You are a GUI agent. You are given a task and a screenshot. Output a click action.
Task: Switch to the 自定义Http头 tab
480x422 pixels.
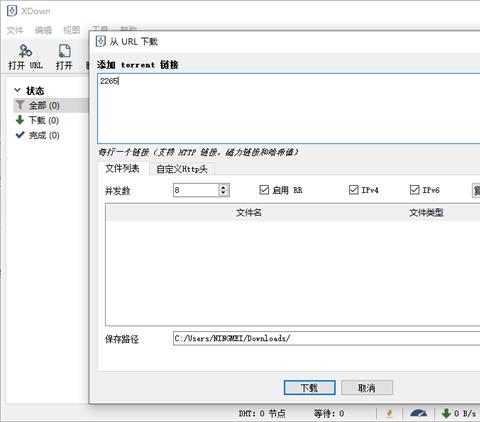coord(182,169)
